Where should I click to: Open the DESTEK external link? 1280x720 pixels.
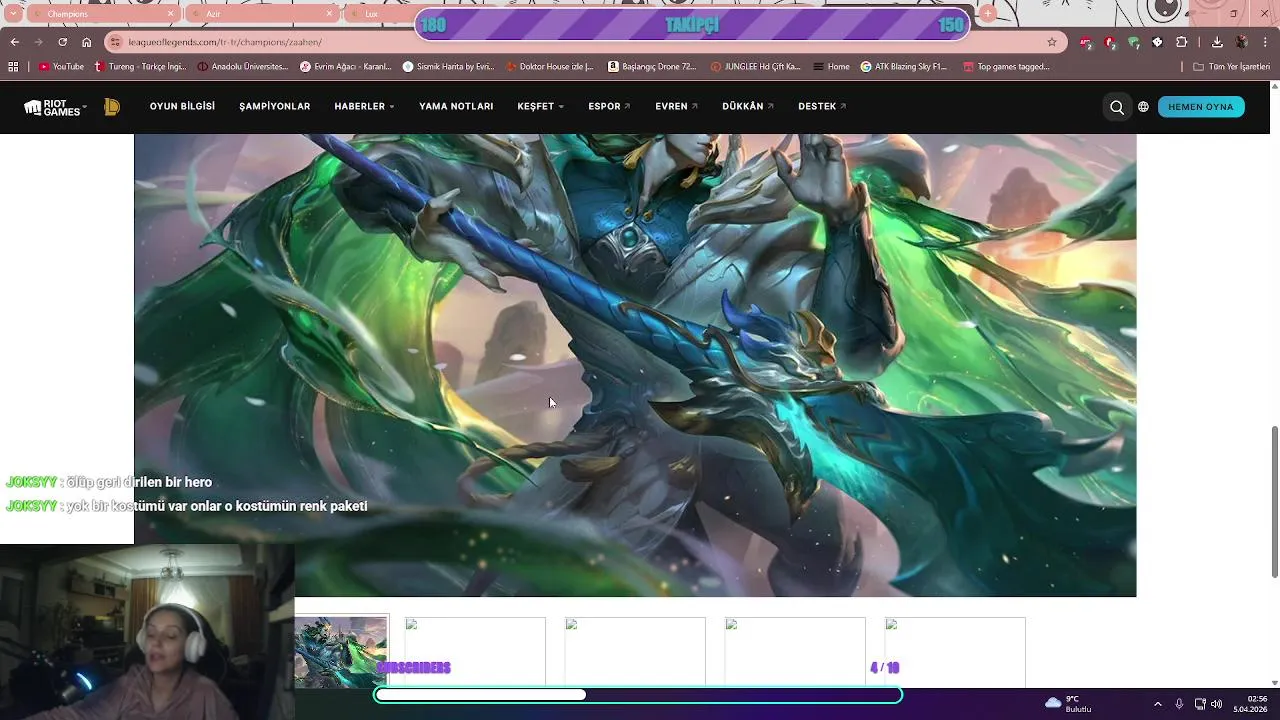tap(822, 107)
